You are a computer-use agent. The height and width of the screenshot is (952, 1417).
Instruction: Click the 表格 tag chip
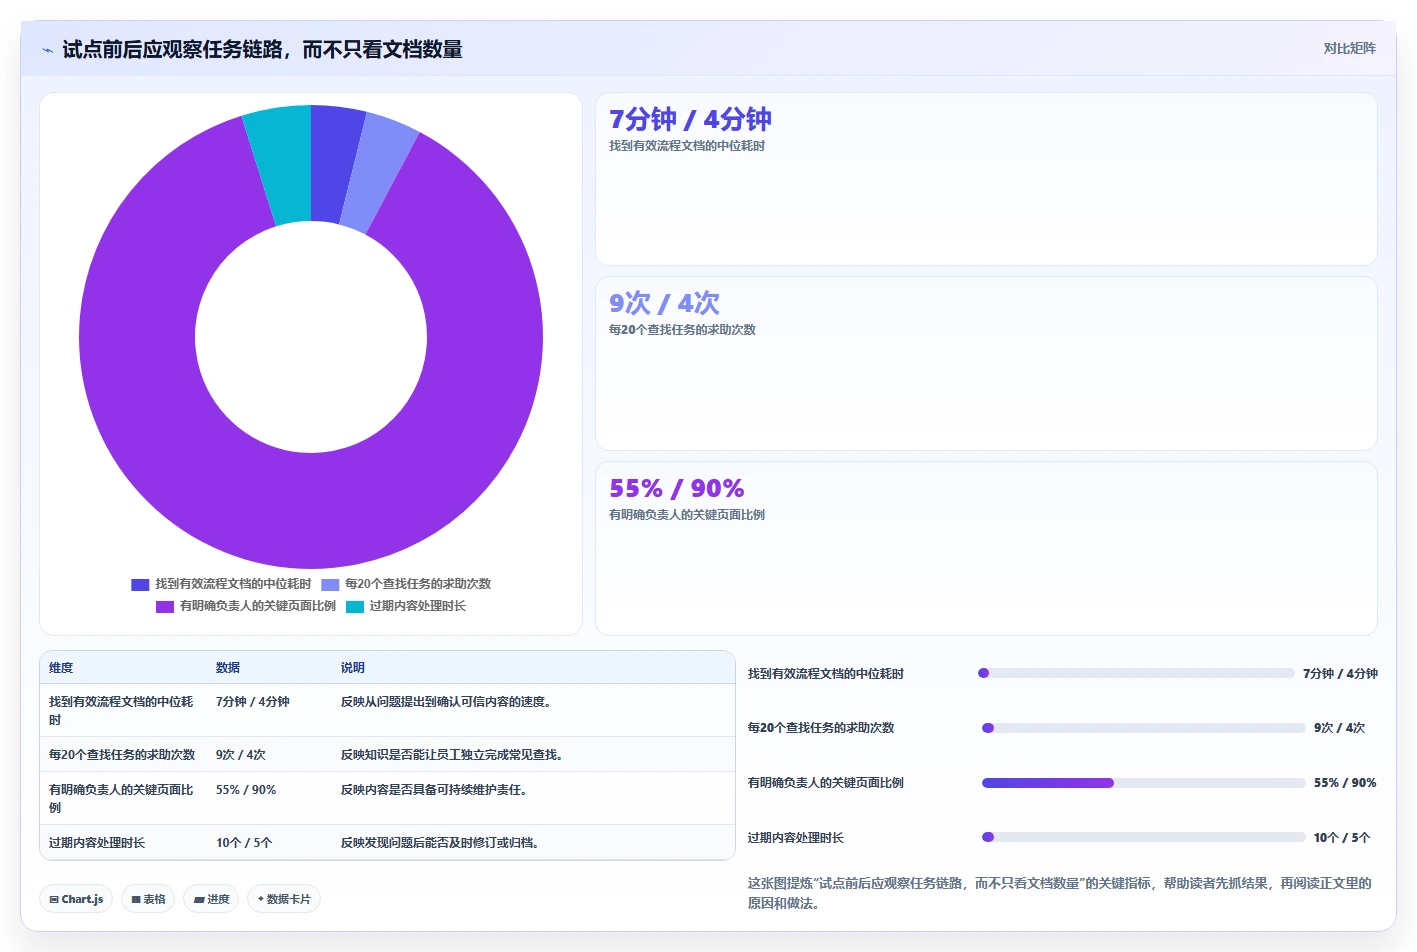tap(148, 899)
